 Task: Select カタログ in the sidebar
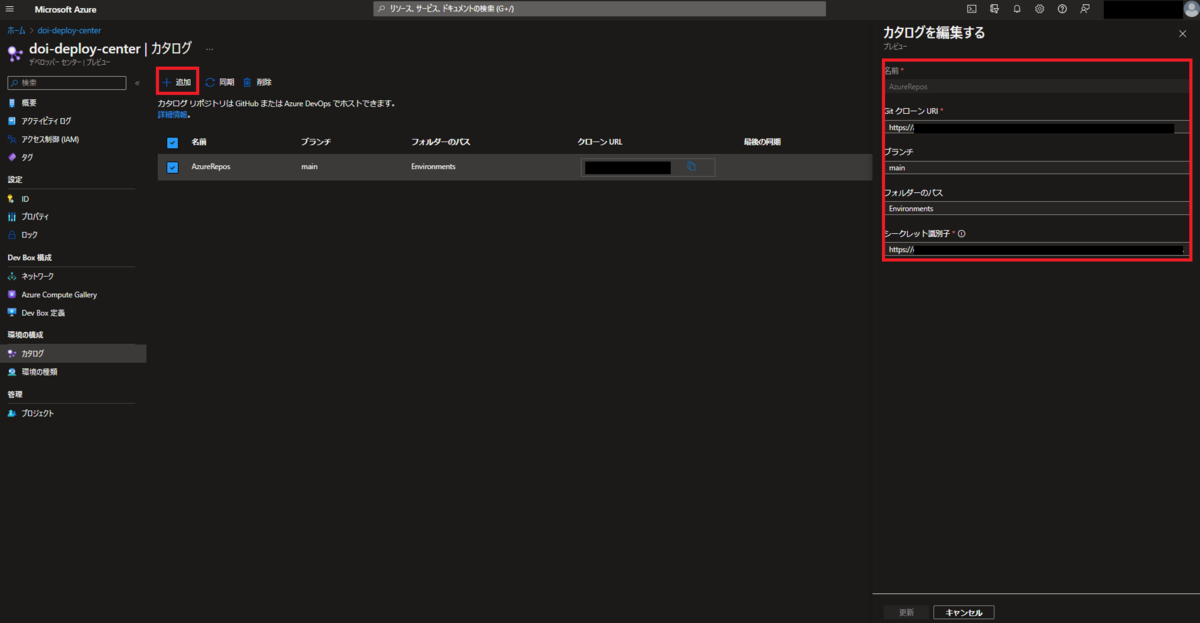[x=73, y=353]
